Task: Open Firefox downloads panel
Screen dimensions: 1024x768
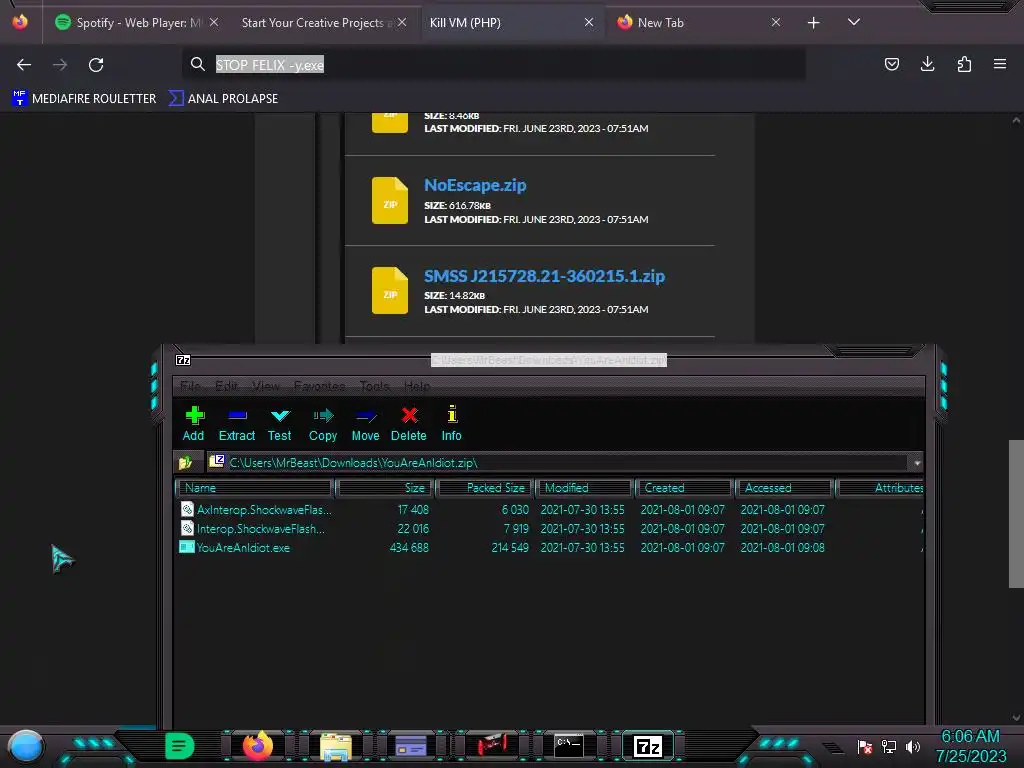Action: click(927, 64)
